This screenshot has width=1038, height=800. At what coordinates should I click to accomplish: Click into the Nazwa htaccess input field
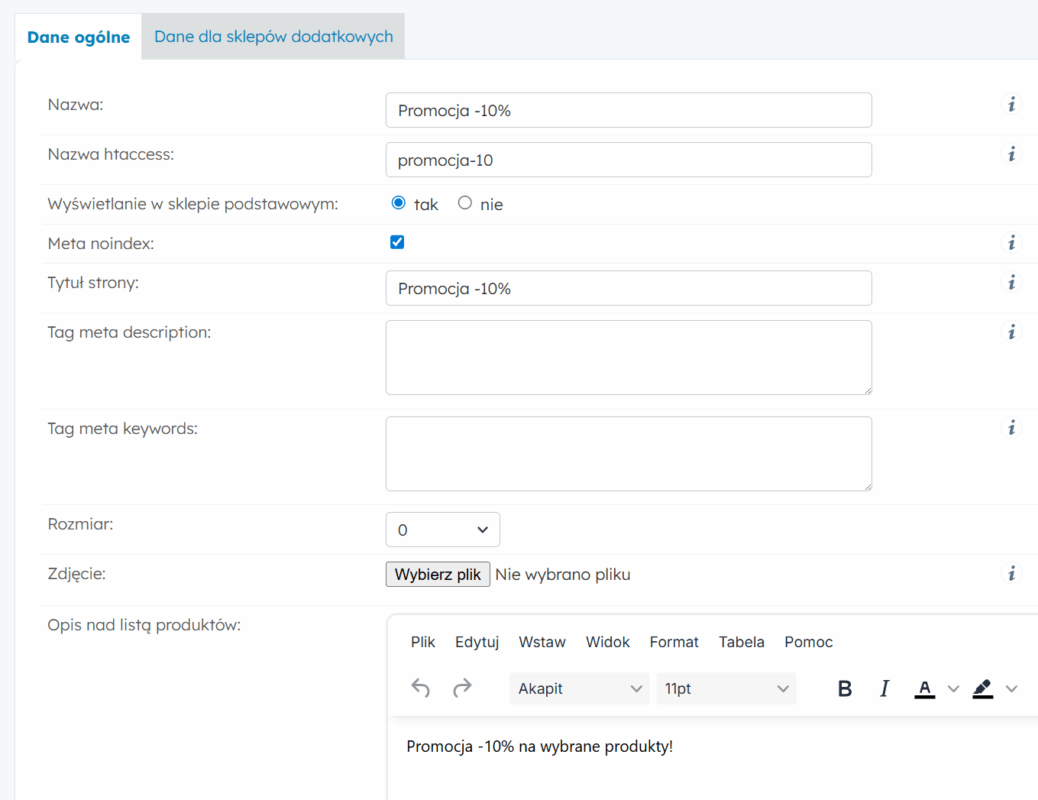(x=628, y=160)
